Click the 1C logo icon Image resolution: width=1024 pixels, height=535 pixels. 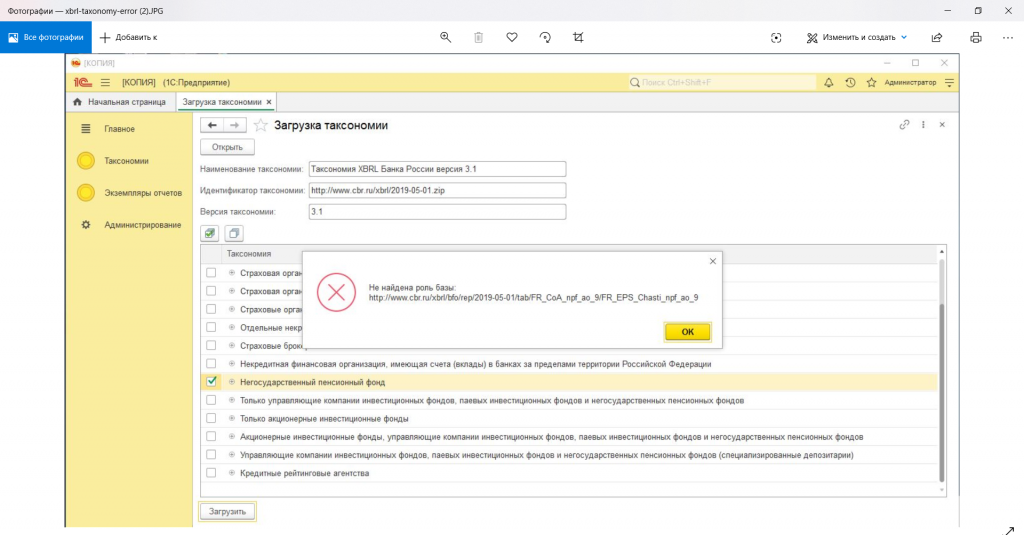pyautogui.click(x=82, y=82)
